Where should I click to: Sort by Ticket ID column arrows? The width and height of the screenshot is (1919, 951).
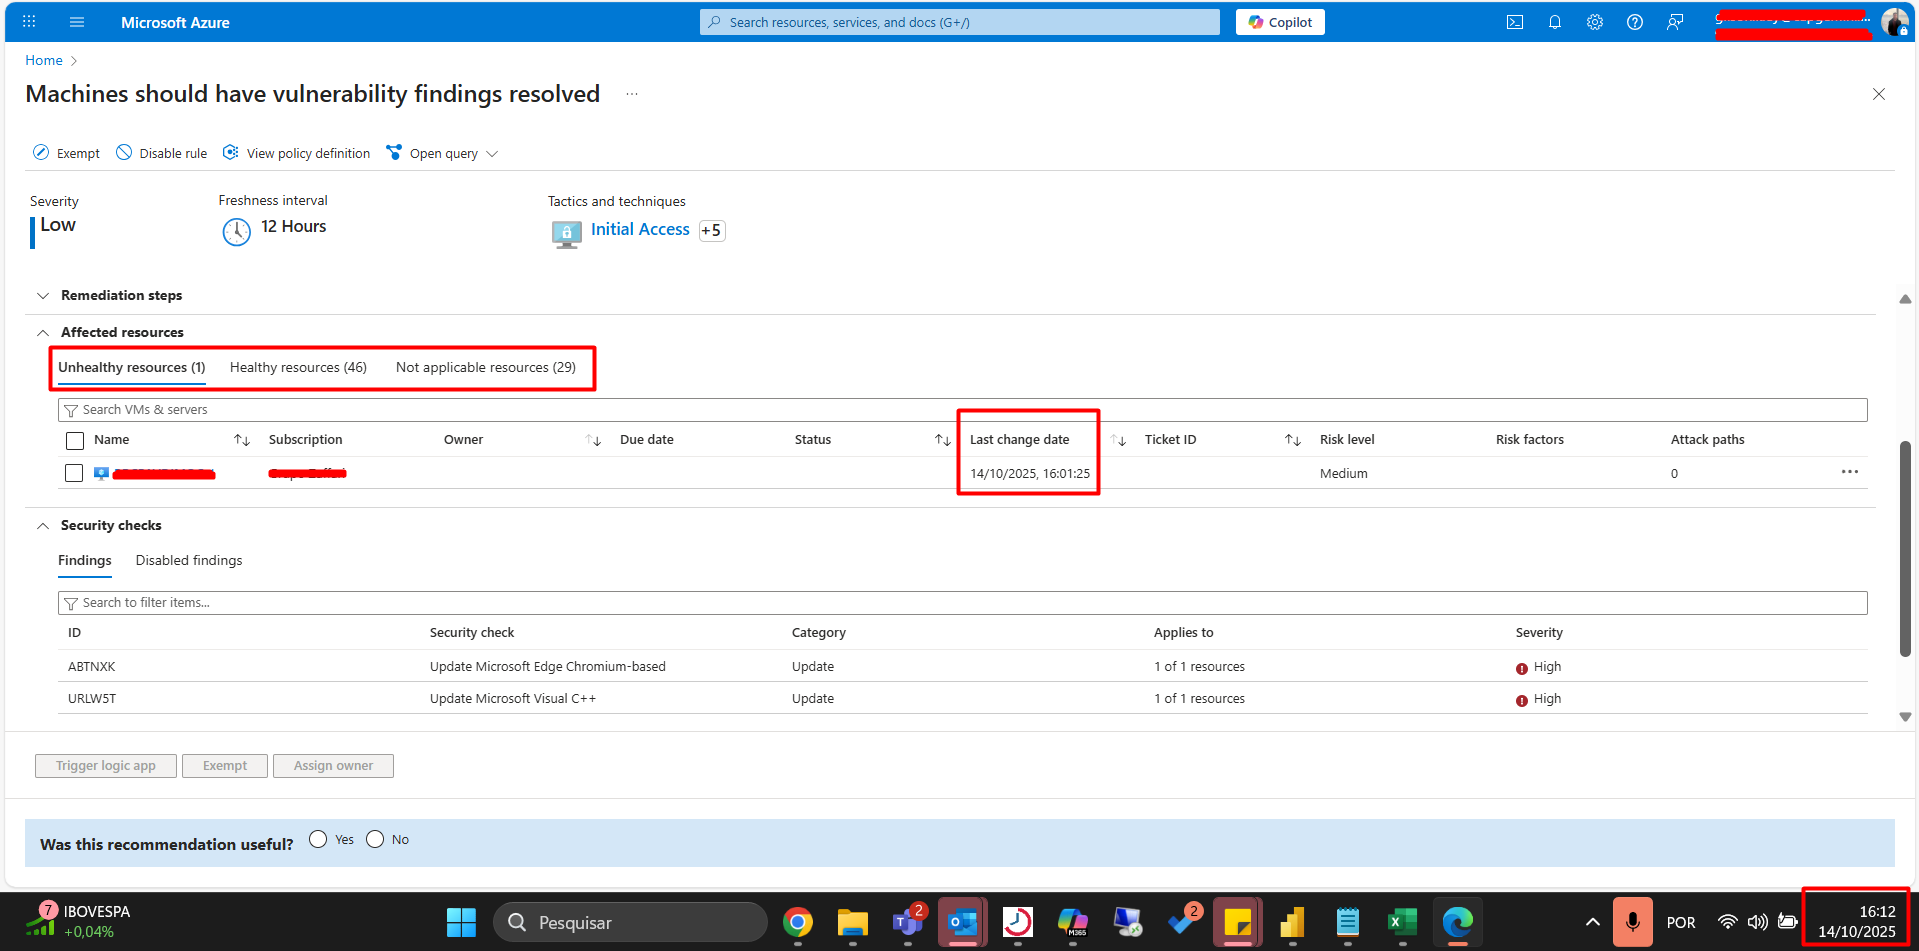point(1293,440)
